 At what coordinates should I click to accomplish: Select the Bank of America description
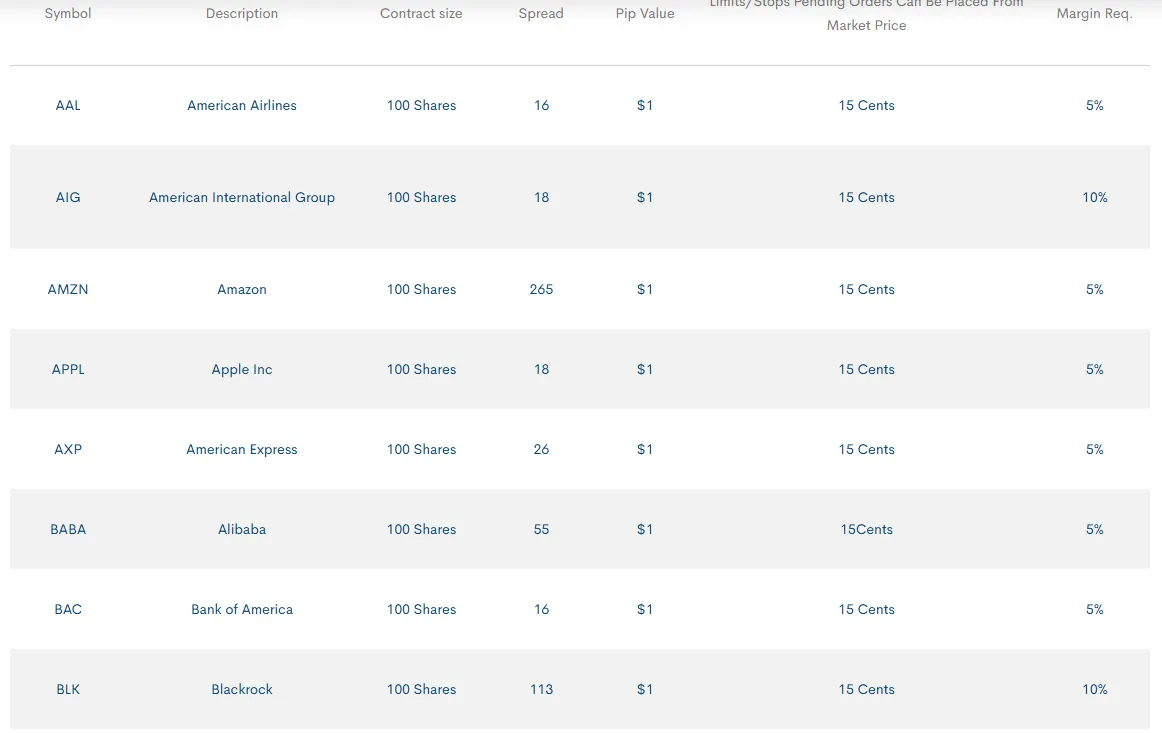click(x=242, y=609)
